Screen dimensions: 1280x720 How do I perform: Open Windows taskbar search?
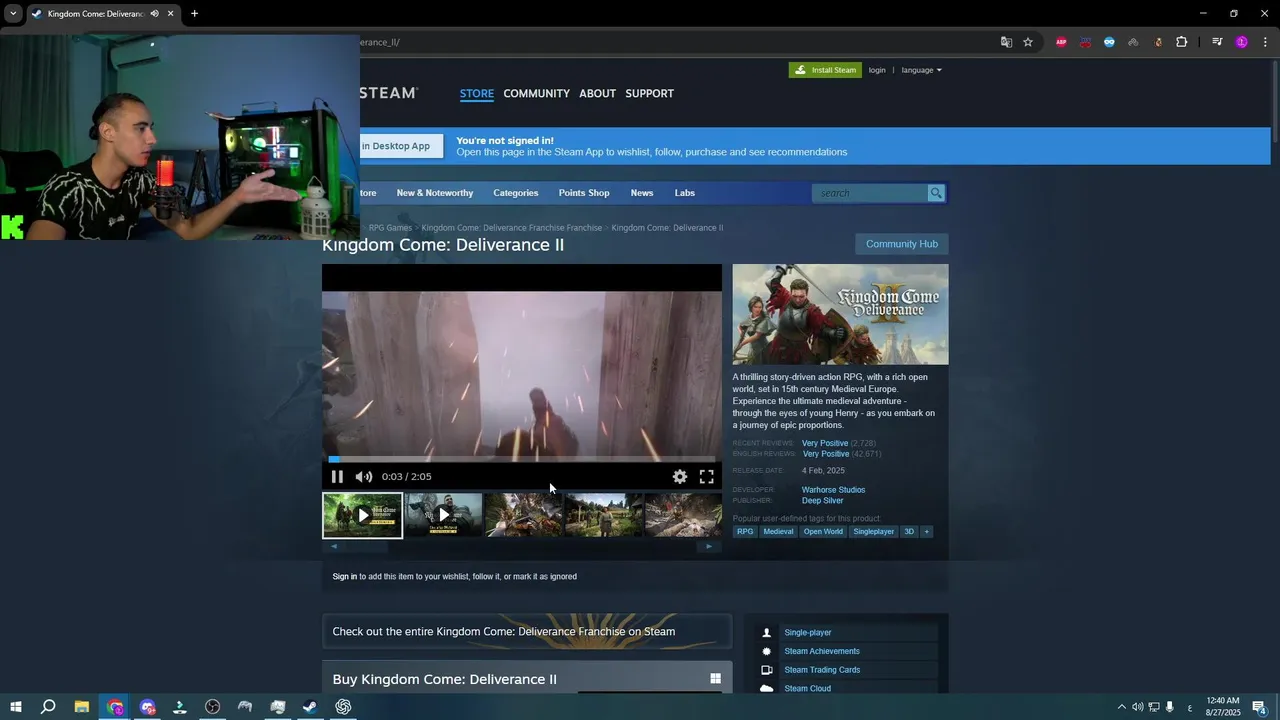(48, 707)
